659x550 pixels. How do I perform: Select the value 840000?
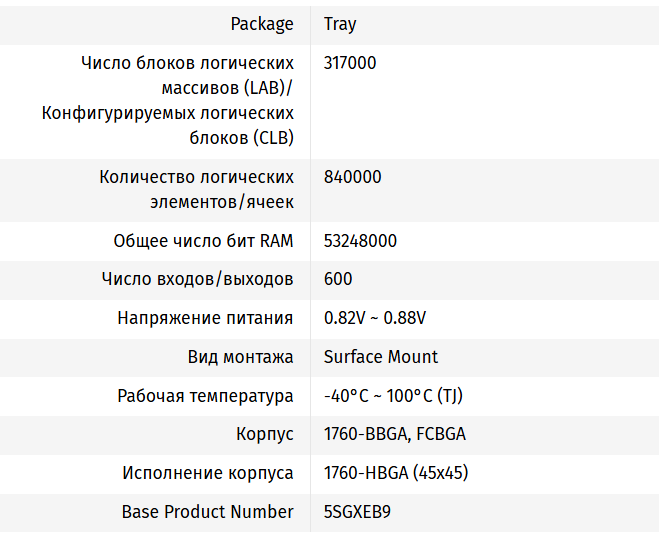click(352, 177)
